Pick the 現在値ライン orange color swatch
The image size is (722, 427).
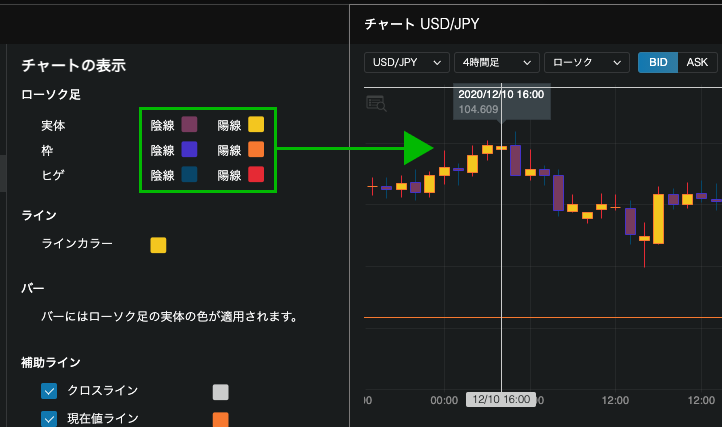click(x=221, y=419)
